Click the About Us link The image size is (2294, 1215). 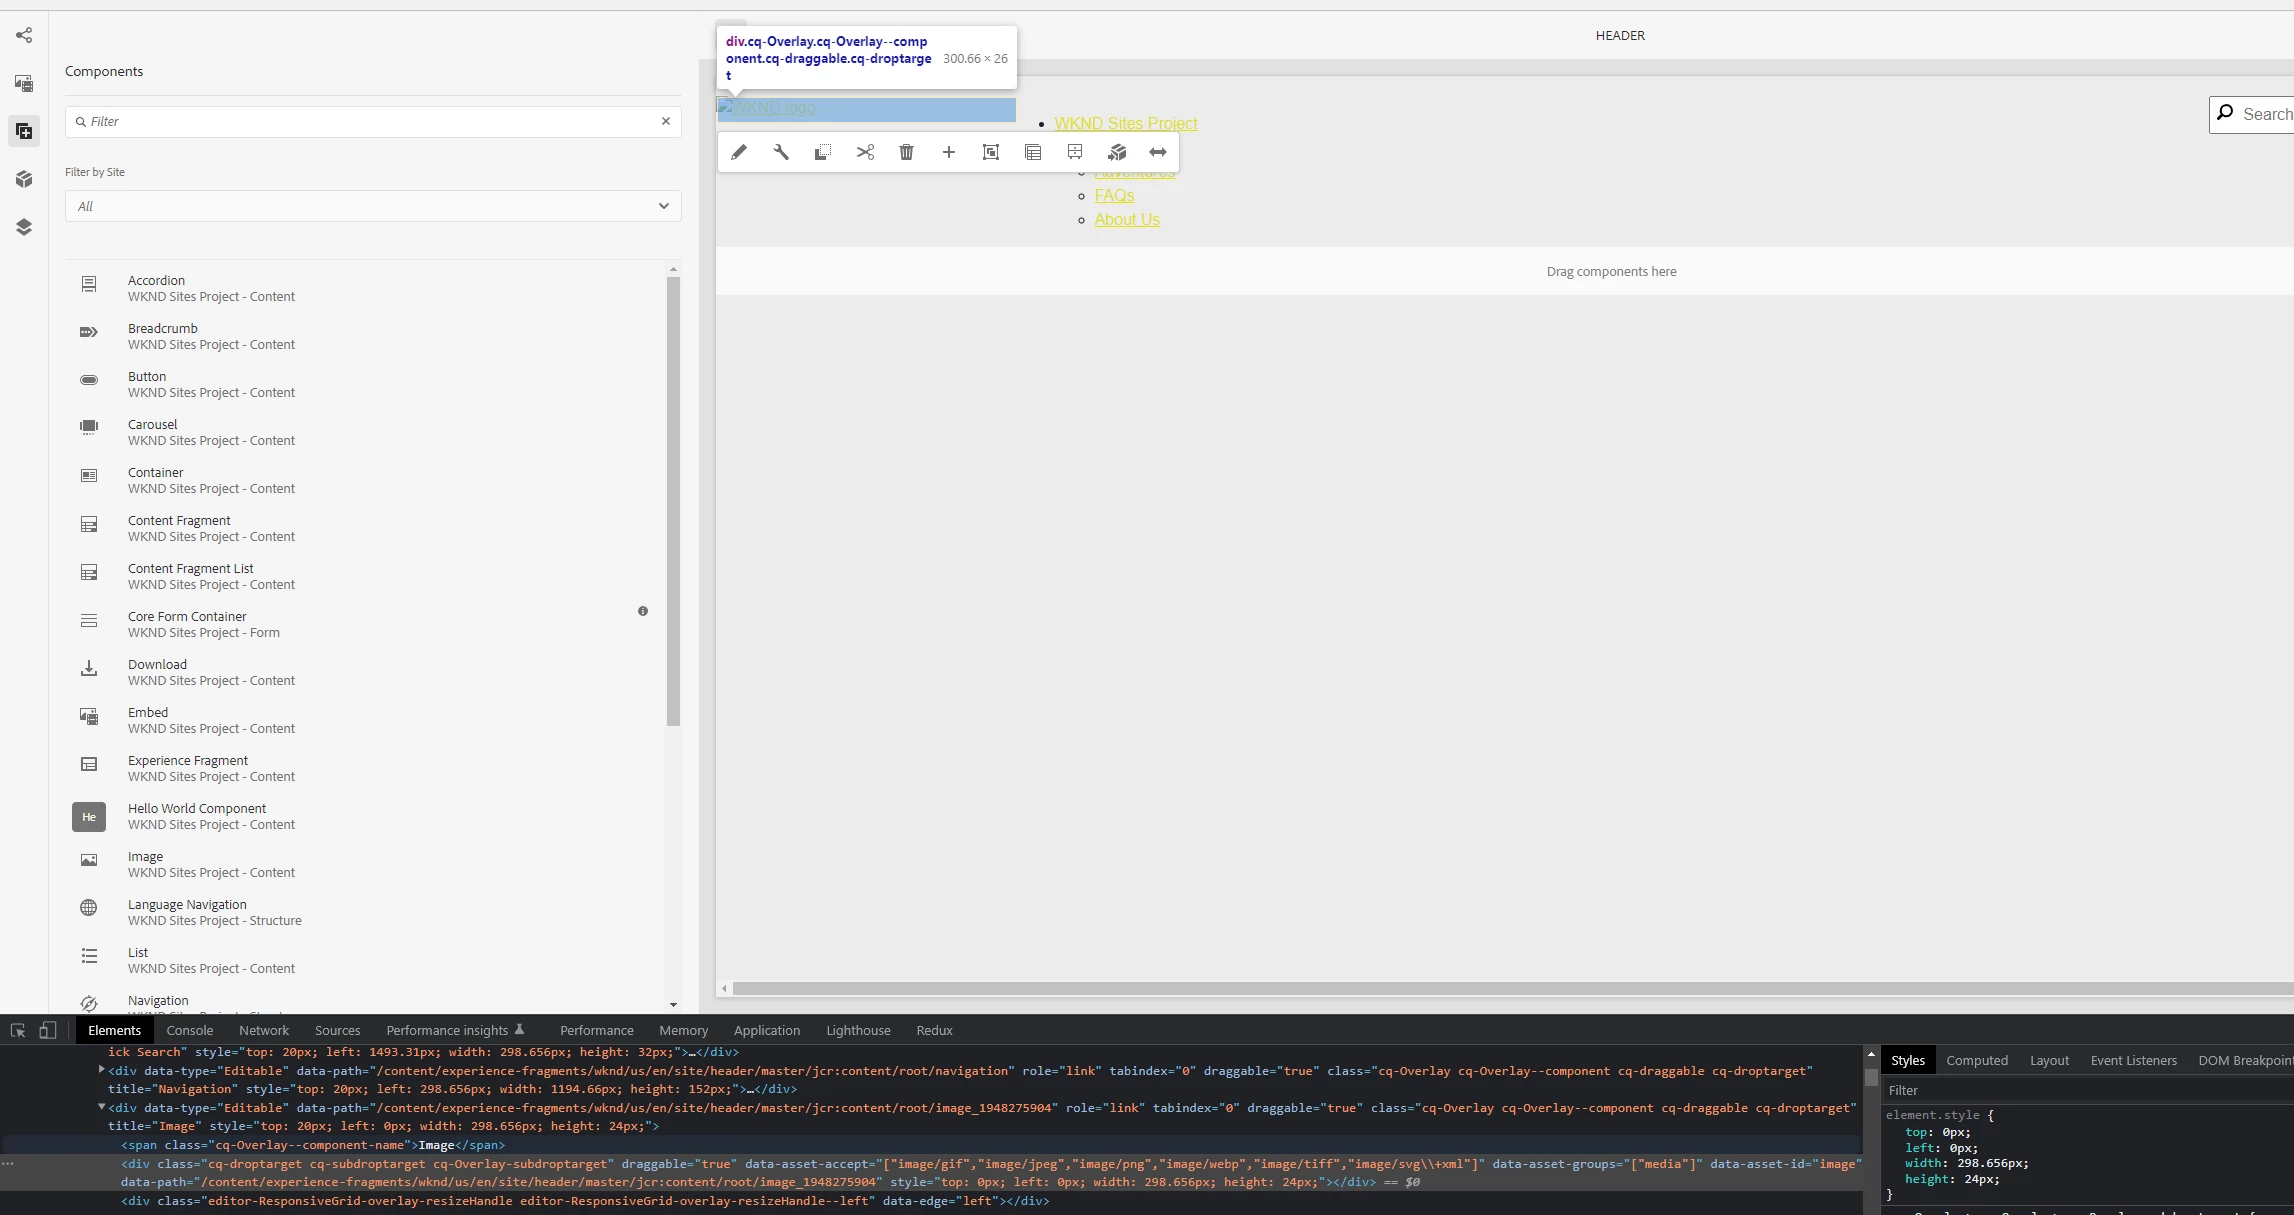[x=1127, y=220]
